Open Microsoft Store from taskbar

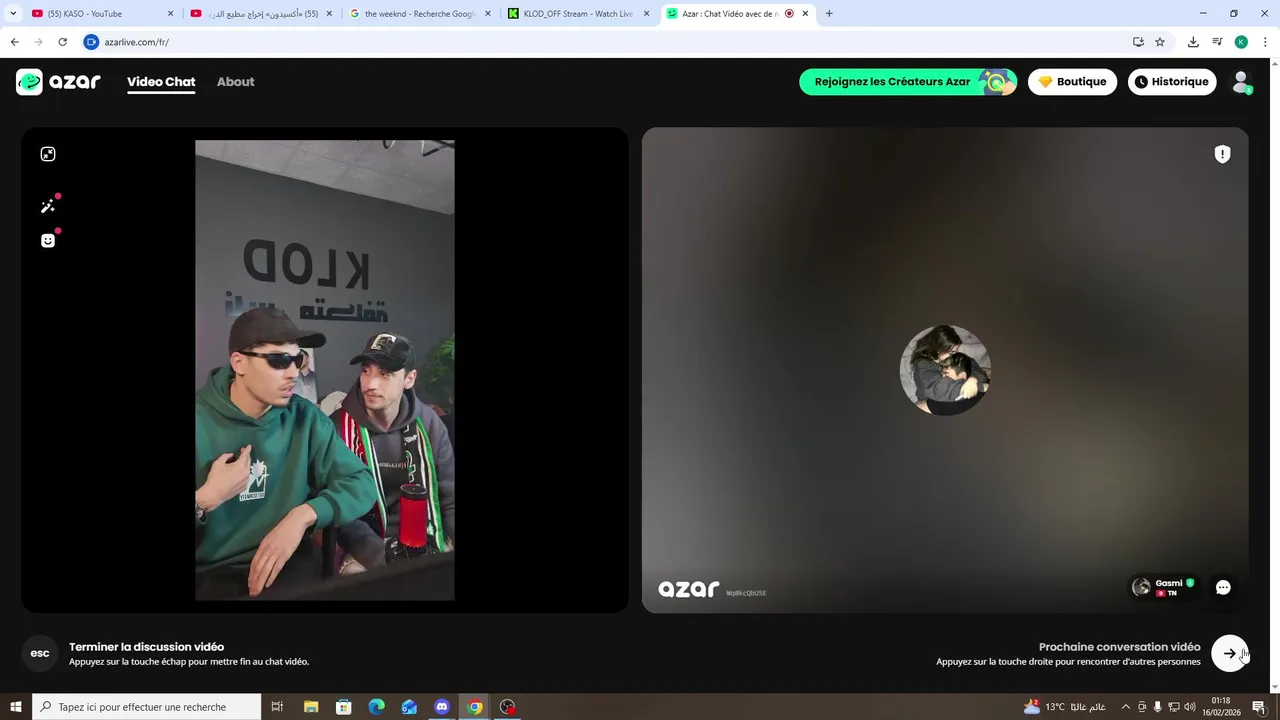(x=343, y=707)
